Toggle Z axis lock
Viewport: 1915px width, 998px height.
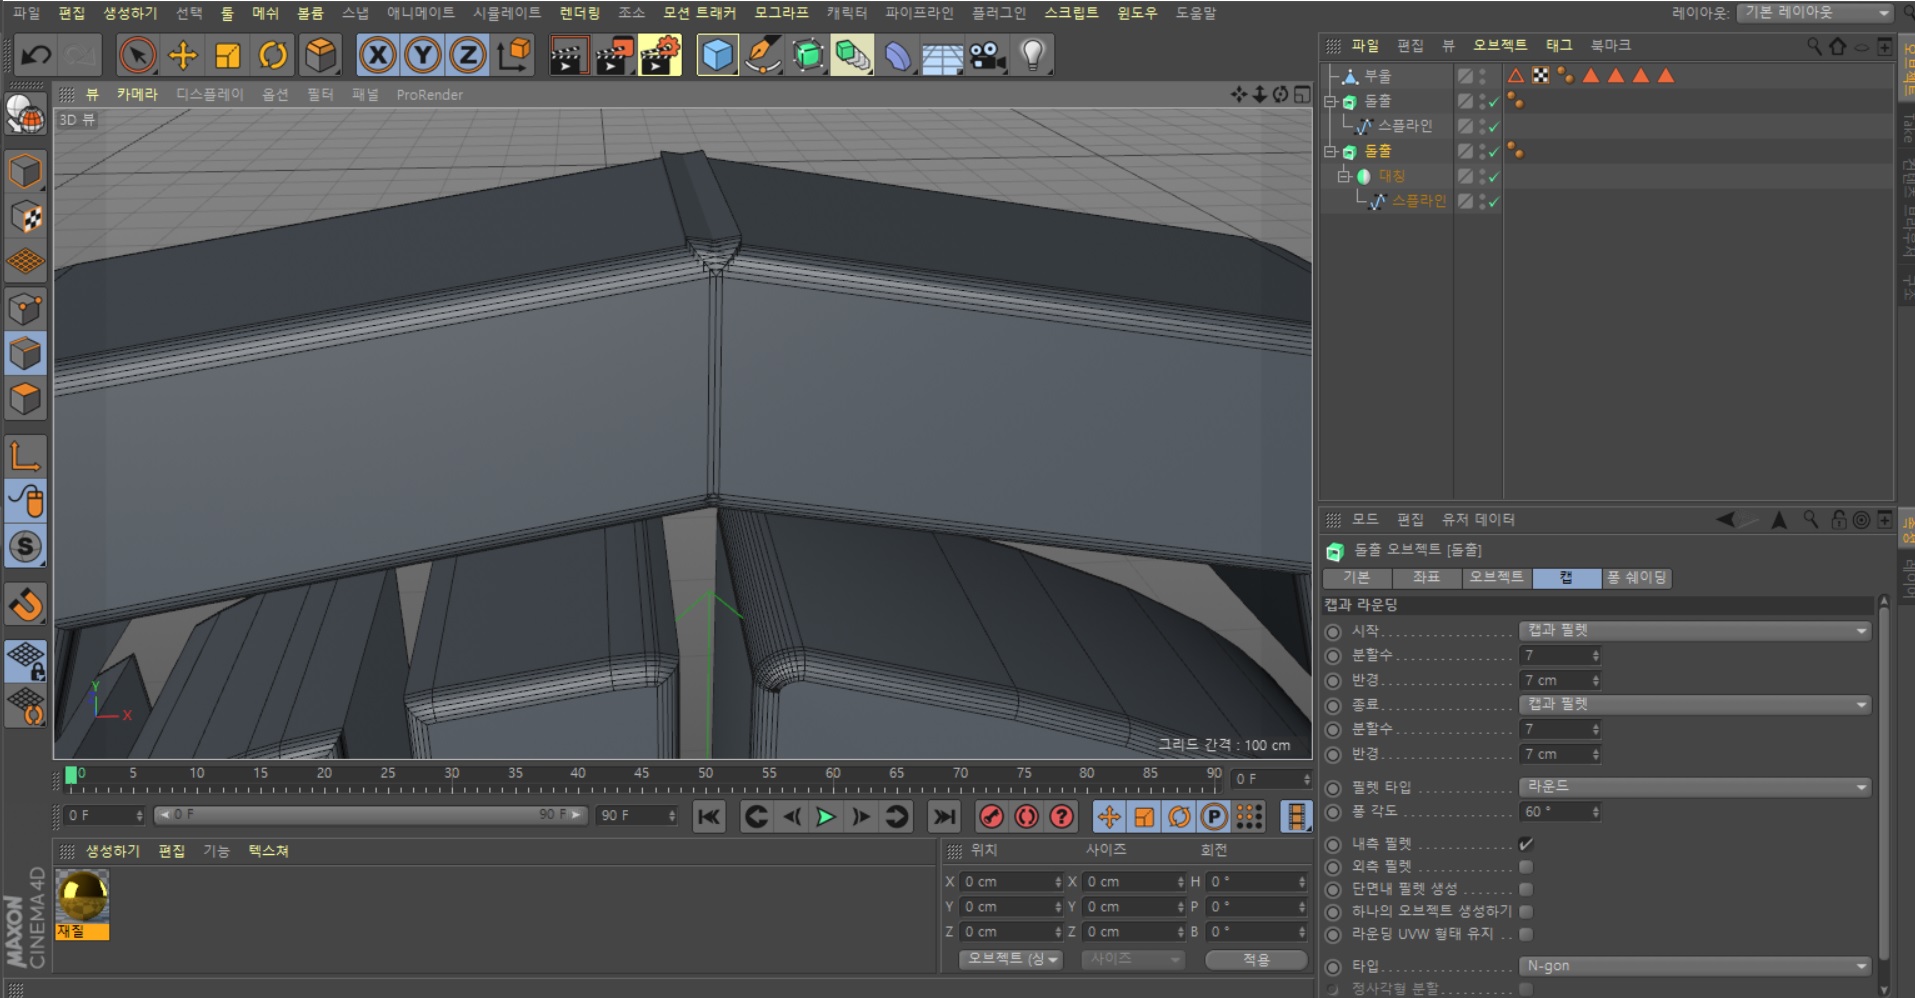(468, 56)
